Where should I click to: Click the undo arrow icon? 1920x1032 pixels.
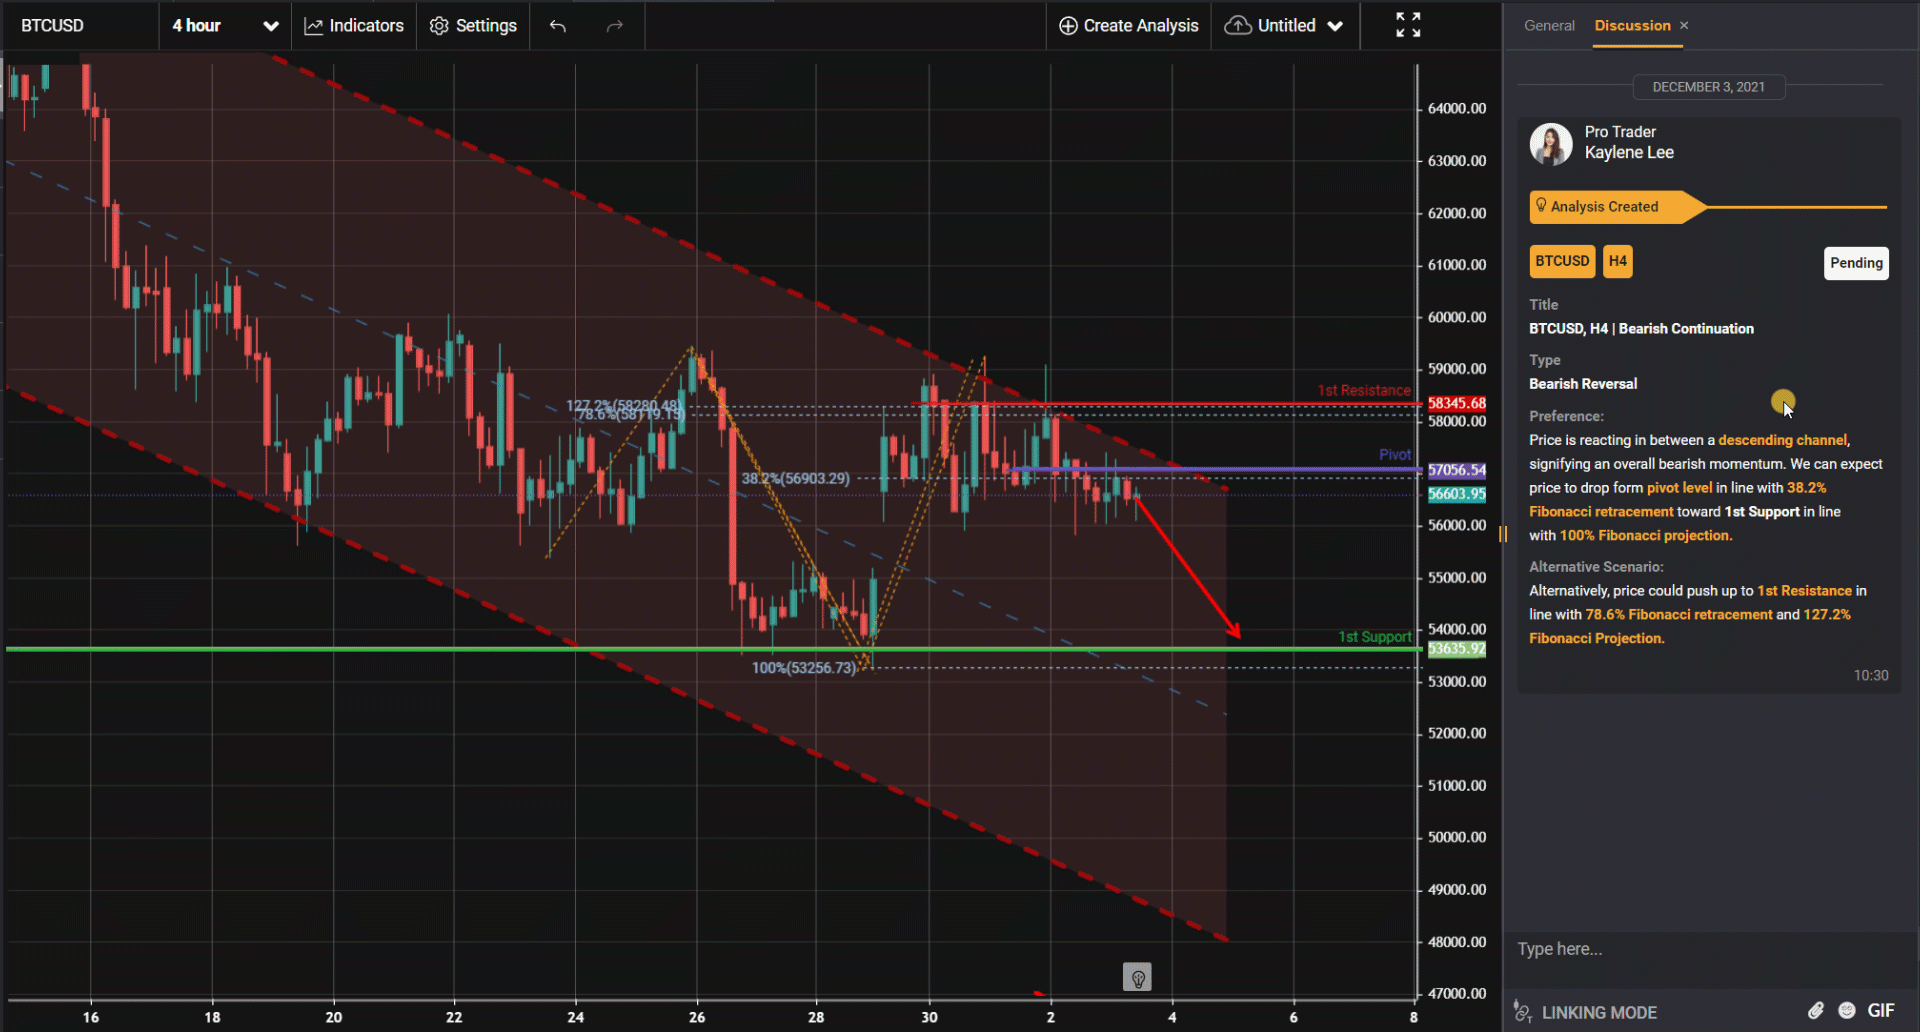558,26
